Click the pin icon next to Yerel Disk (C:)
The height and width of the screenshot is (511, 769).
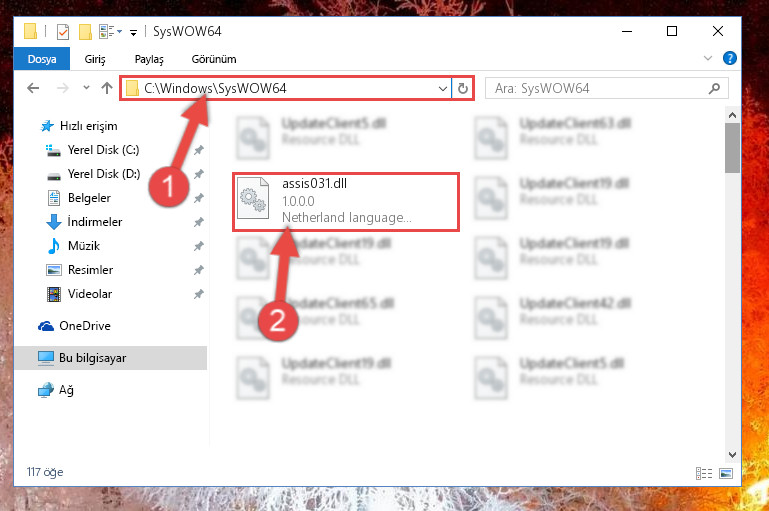pos(199,151)
